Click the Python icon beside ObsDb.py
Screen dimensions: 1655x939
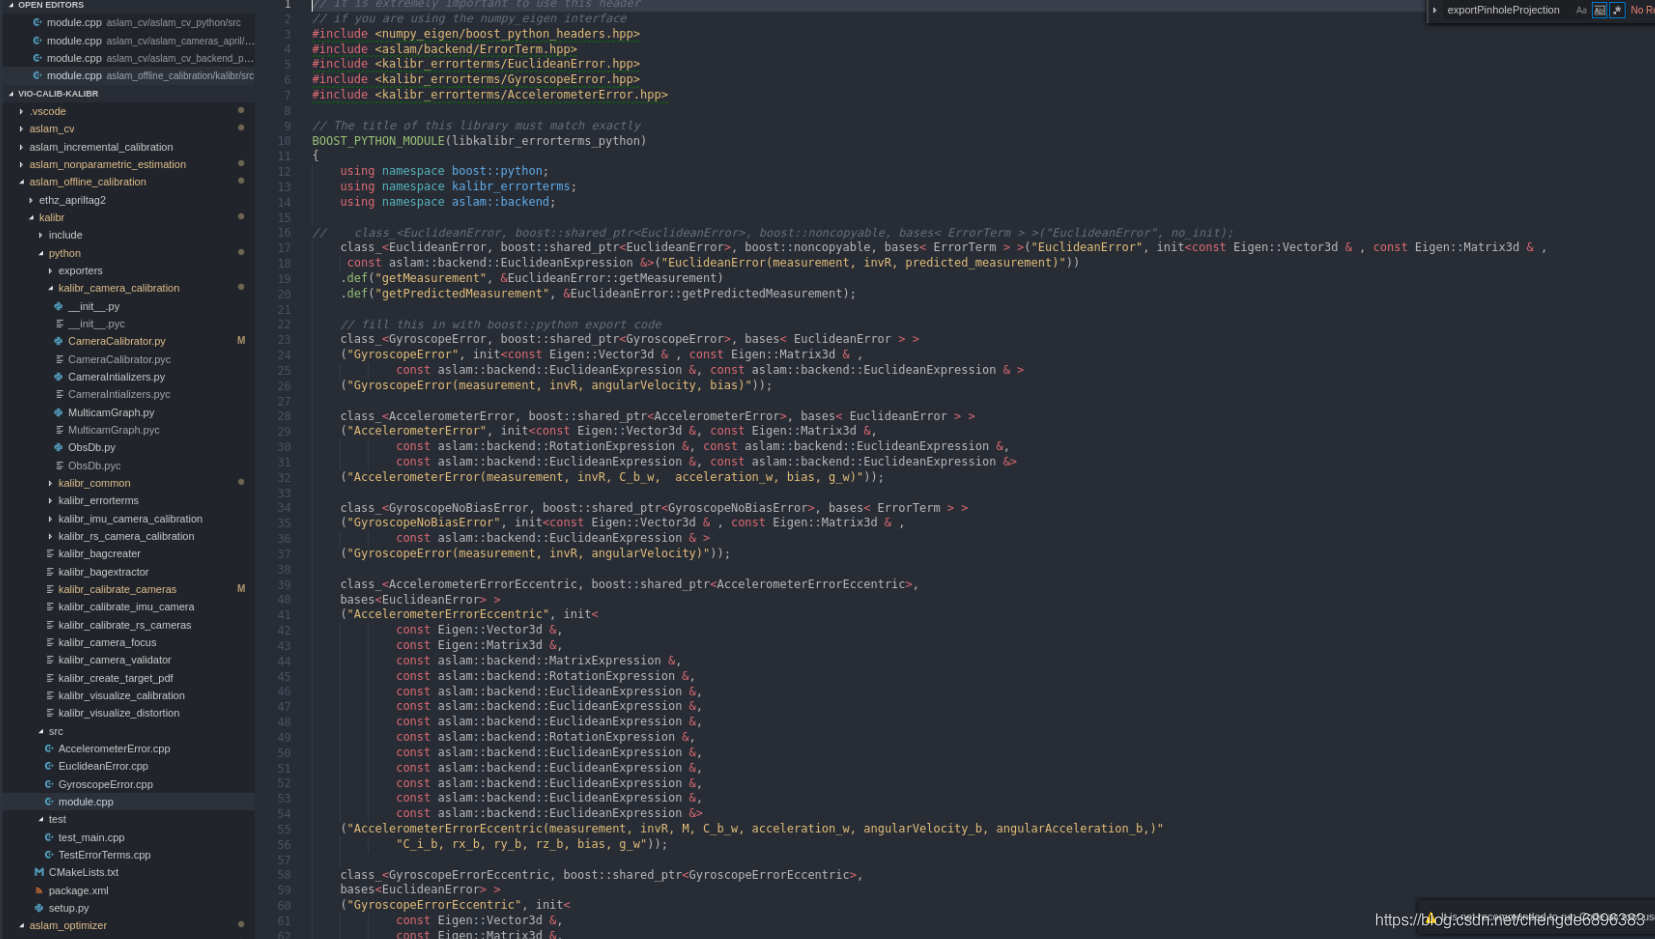59,447
